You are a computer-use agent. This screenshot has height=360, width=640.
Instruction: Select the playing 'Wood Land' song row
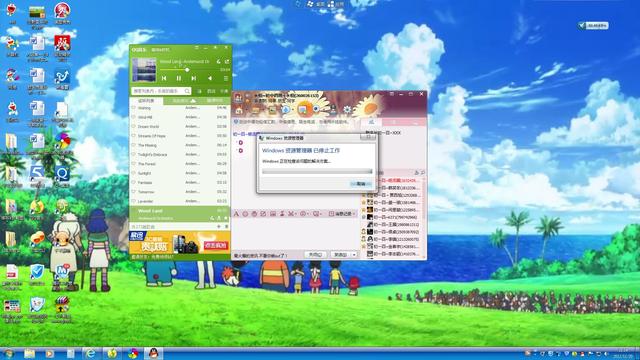[x=180, y=214]
